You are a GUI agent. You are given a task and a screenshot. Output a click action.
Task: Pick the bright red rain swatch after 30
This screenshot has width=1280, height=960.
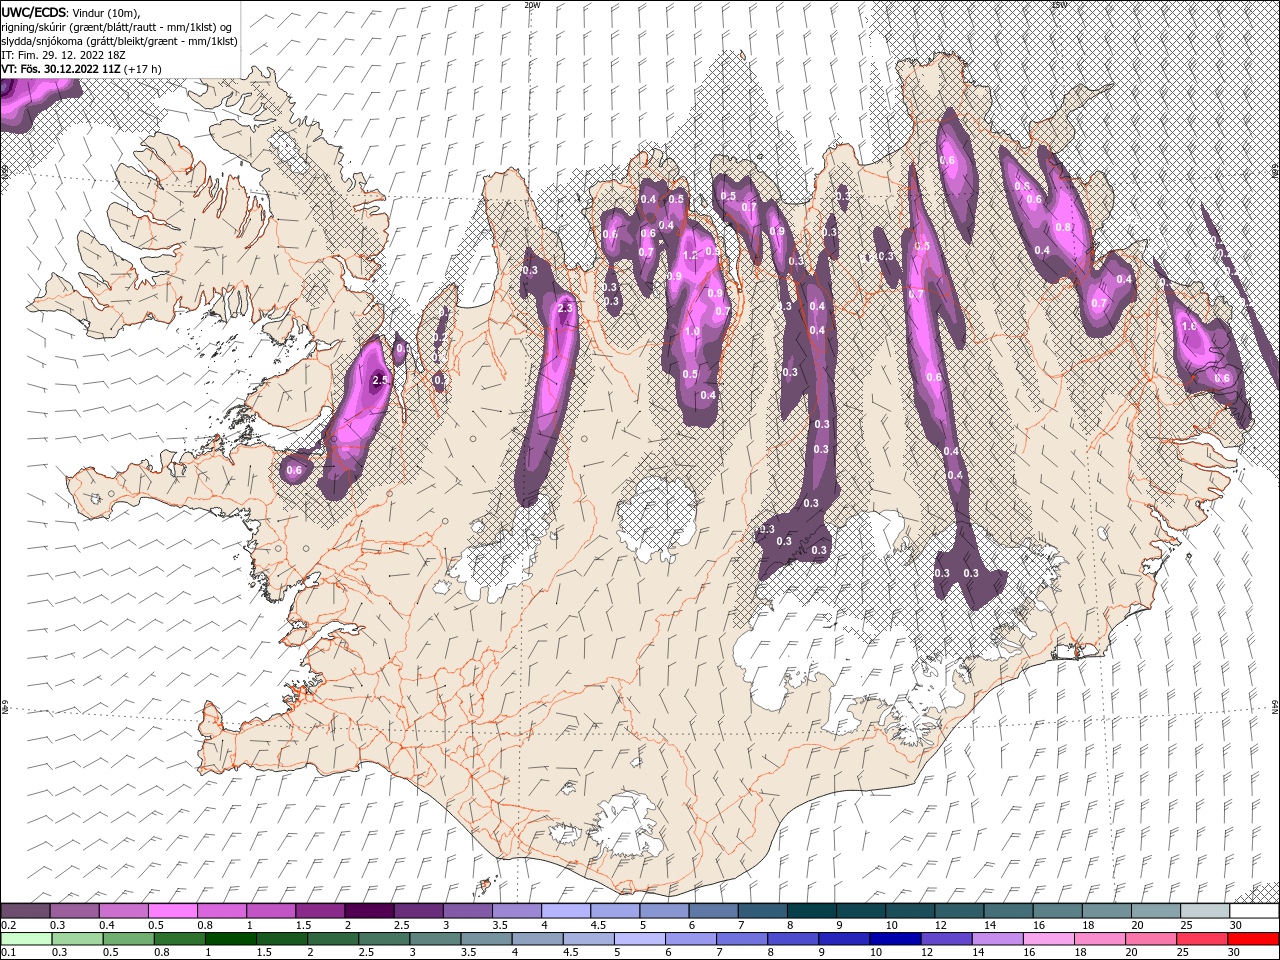point(1253,938)
